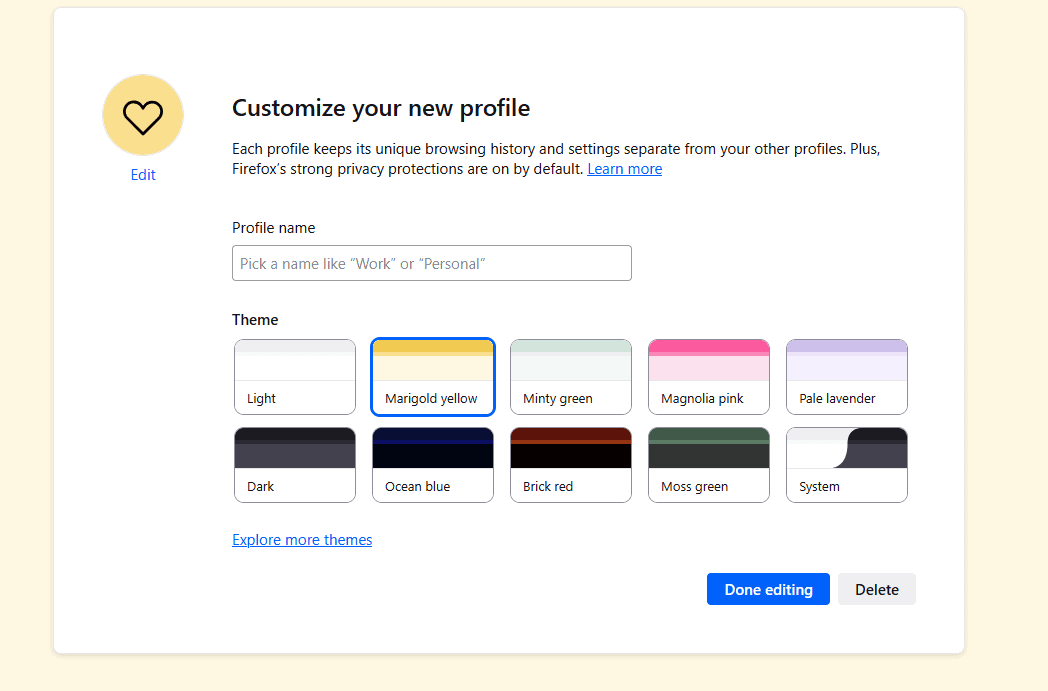This screenshot has width=1048, height=691.
Task: Choose the Ocean blue theme swatch
Action: pos(433,465)
